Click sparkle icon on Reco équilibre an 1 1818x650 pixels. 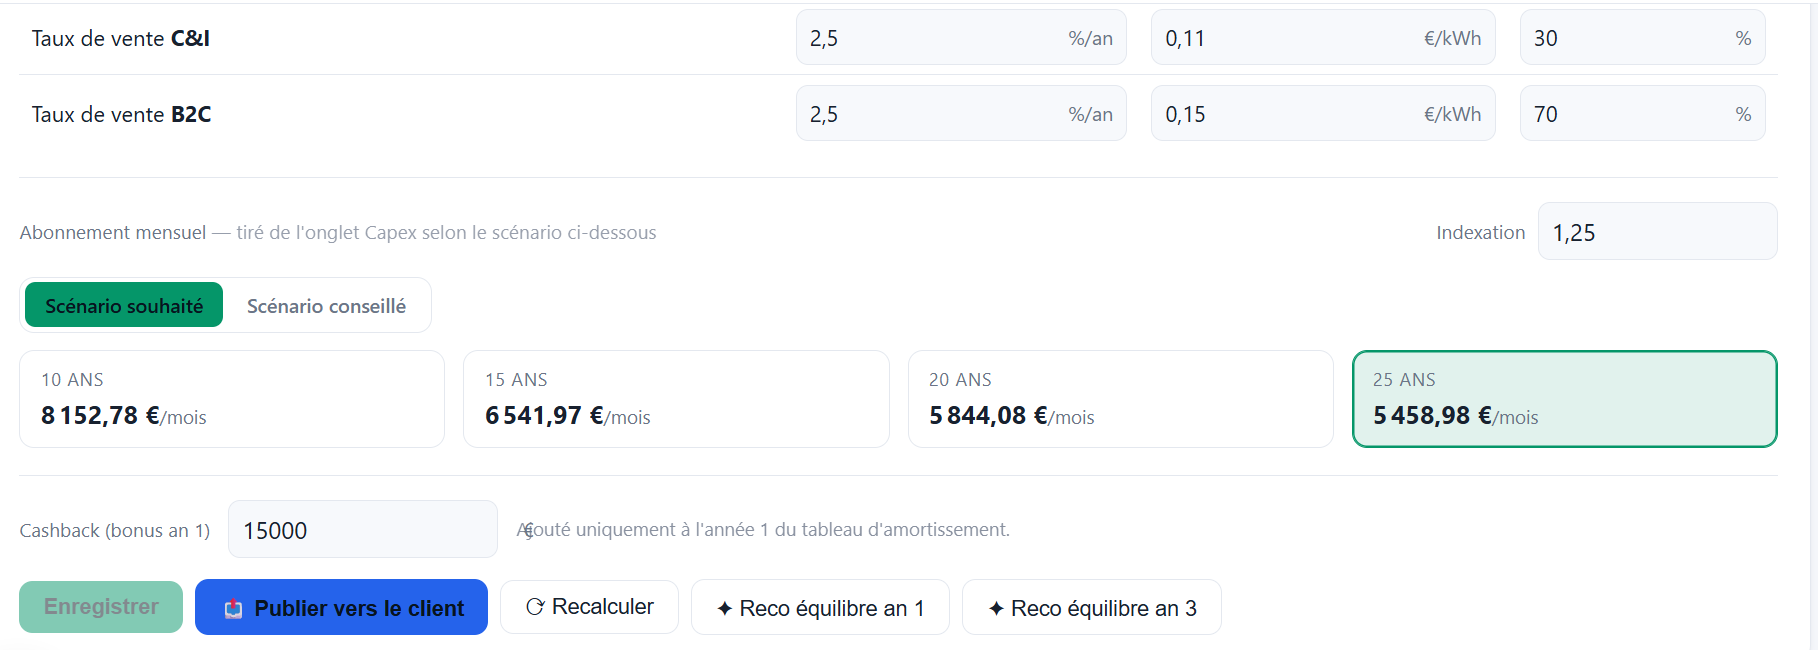[x=725, y=608]
